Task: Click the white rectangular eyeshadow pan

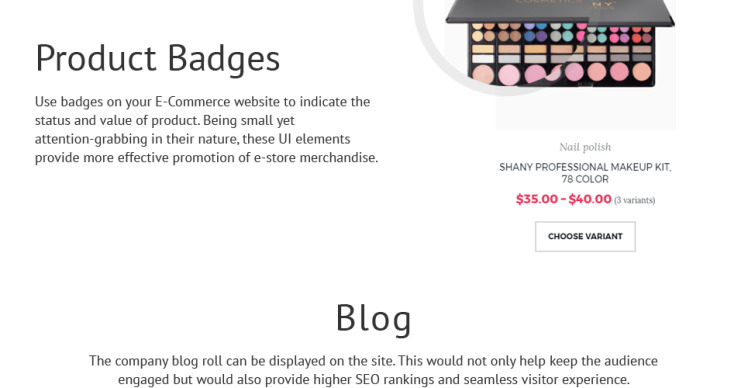Action: tap(483, 59)
